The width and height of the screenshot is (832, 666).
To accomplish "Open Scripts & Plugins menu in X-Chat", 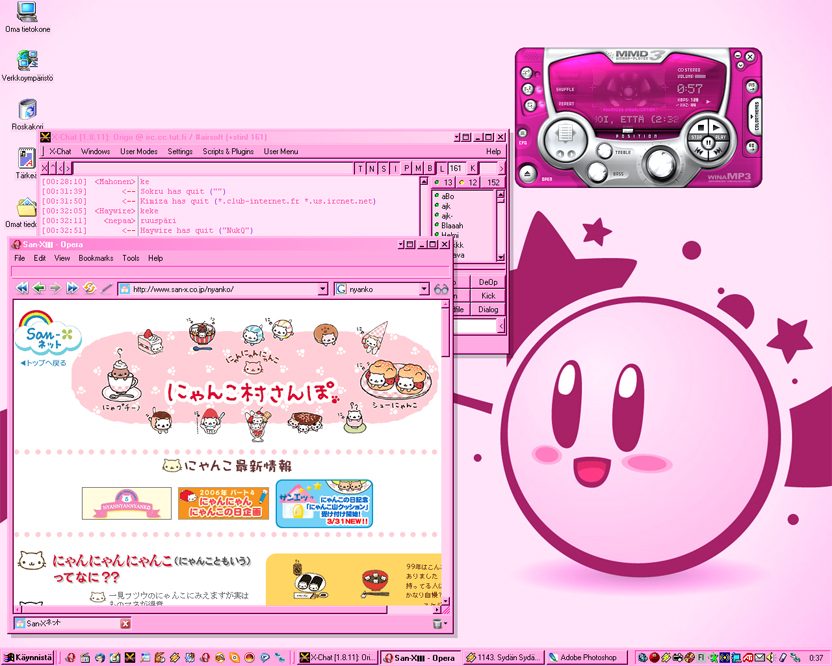I will pos(228,151).
